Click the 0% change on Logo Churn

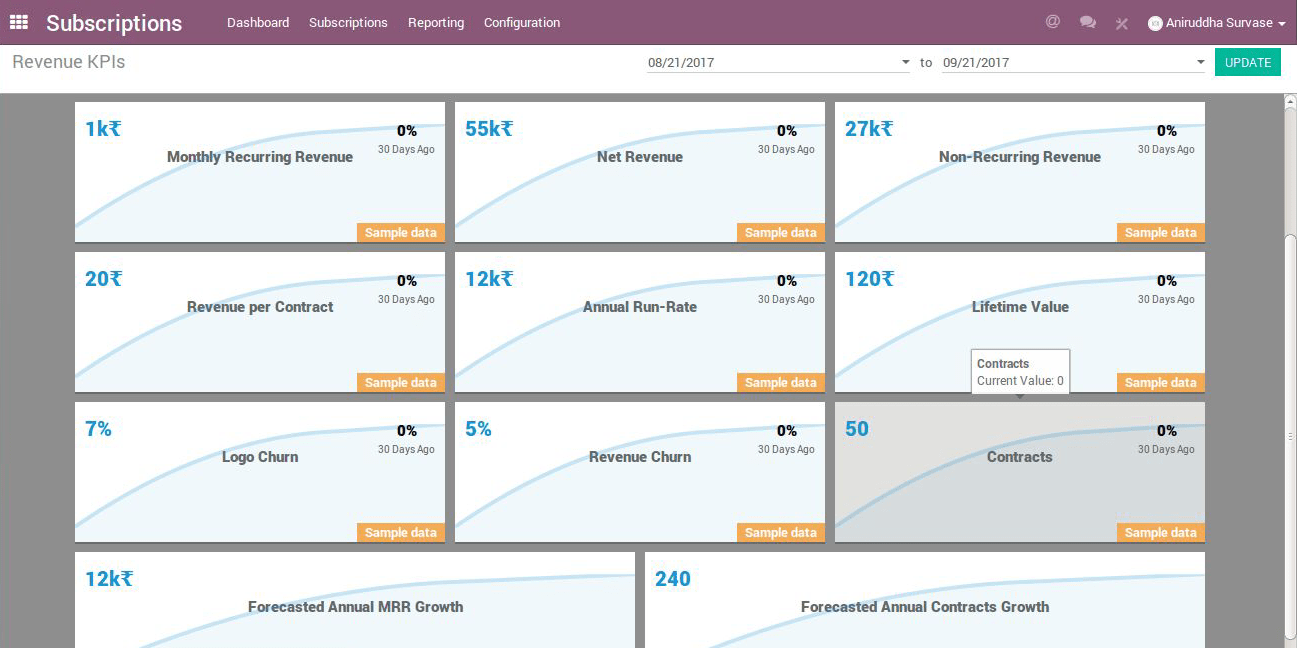tap(407, 431)
